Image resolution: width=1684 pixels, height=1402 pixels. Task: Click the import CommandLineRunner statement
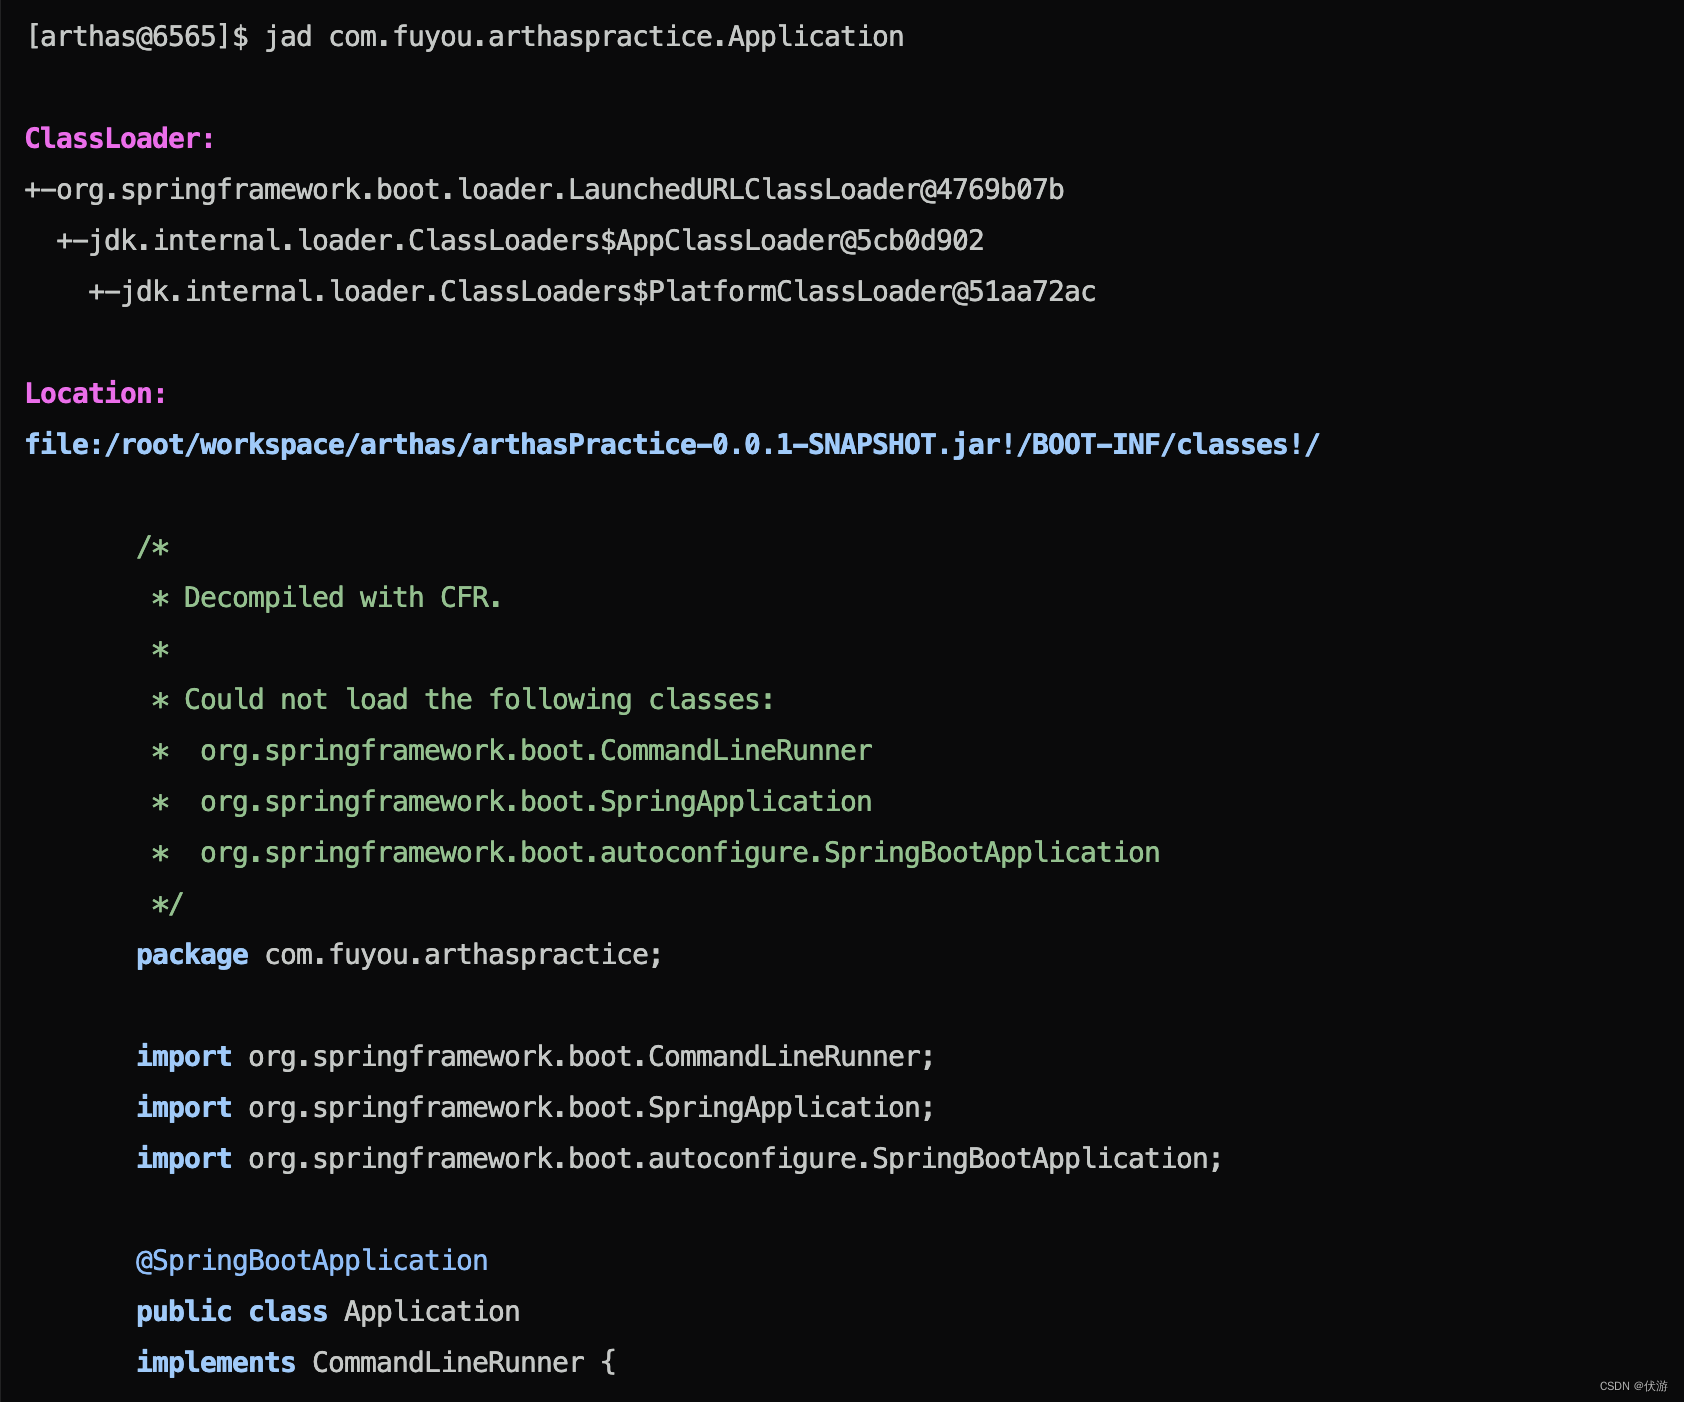click(x=535, y=1057)
